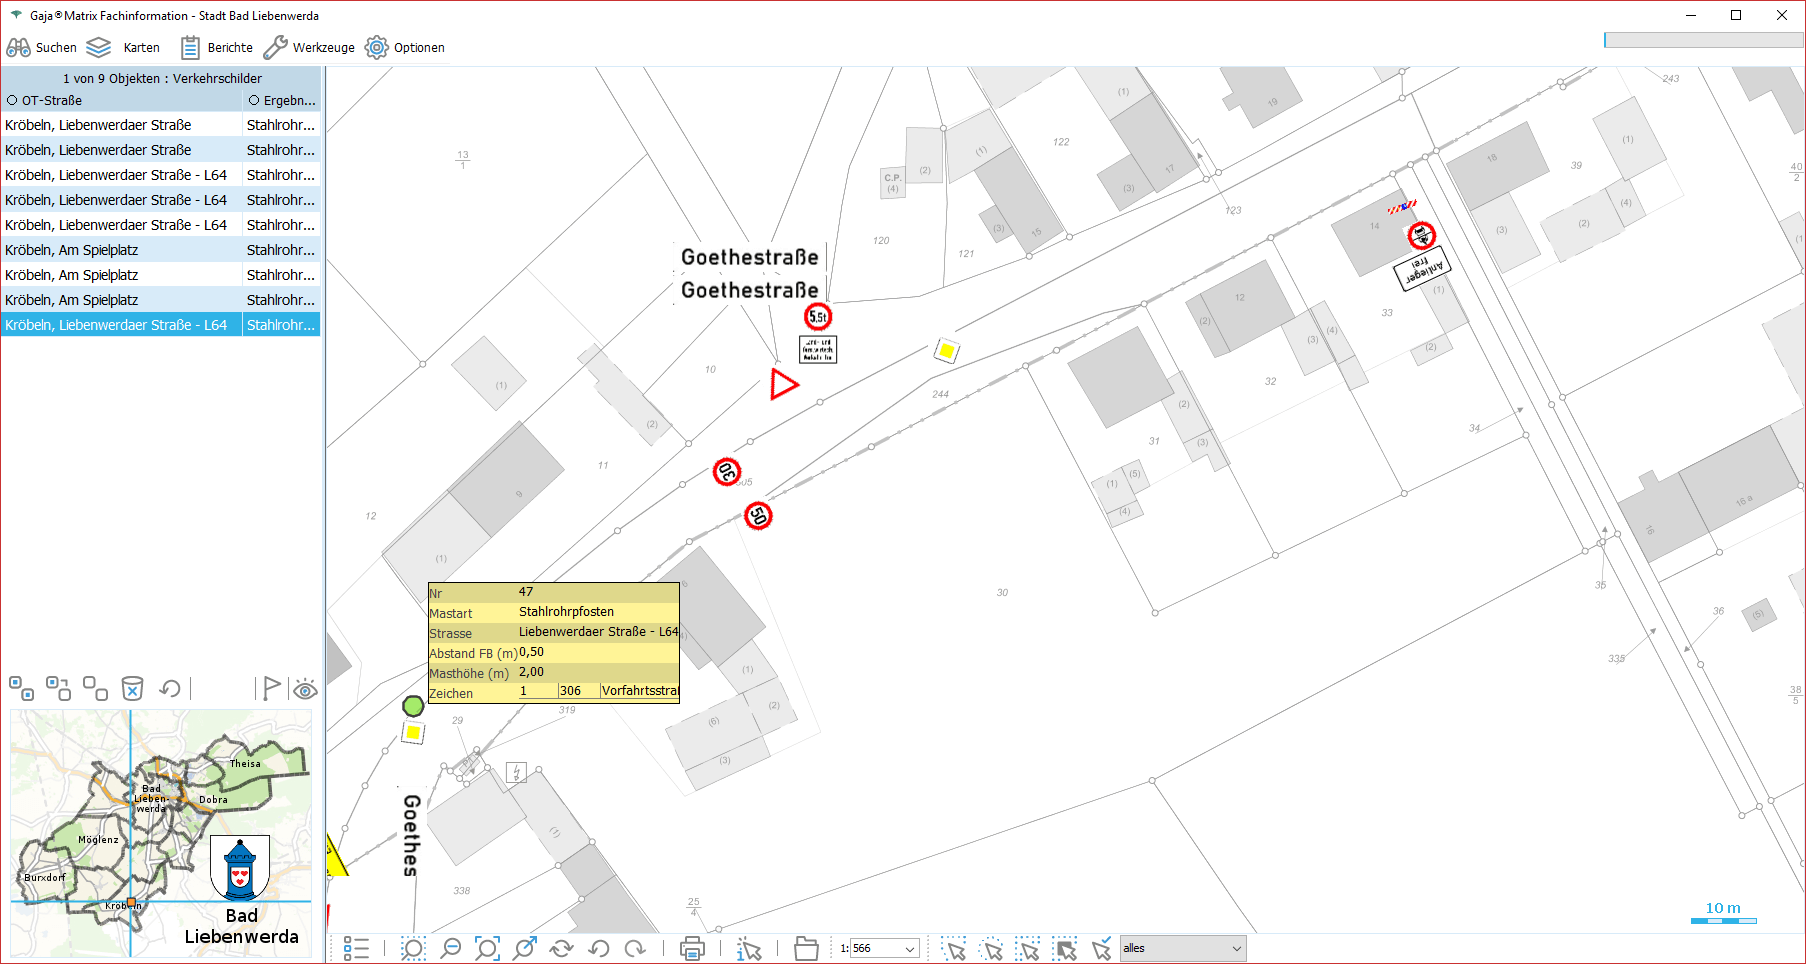Click the print icon in bottom toolbar
Image resolution: width=1806 pixels, height=964 pixels.
coord(692,948)
